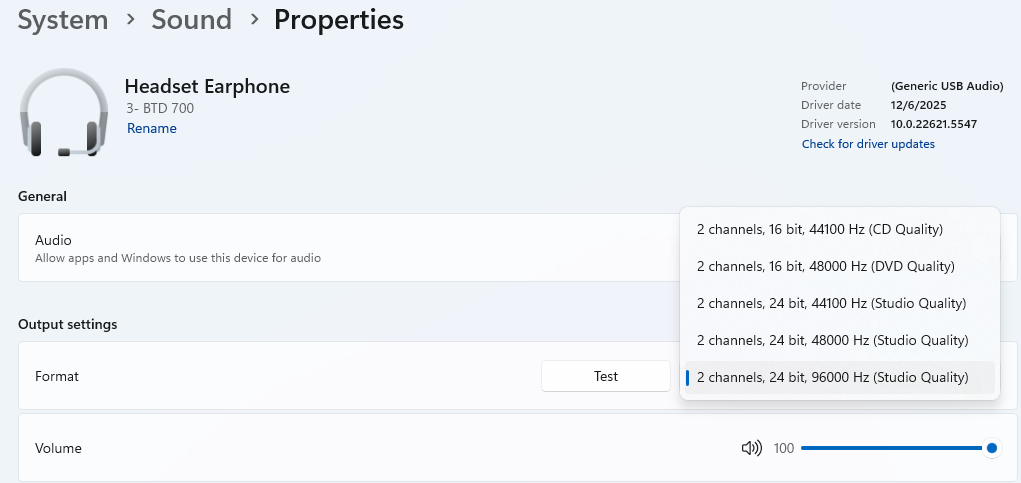The width and height of the screenshot is (1021, 483).
Task: Pick 24 bit, 44100 Hz Studio Quality
Action: (831, 303)
